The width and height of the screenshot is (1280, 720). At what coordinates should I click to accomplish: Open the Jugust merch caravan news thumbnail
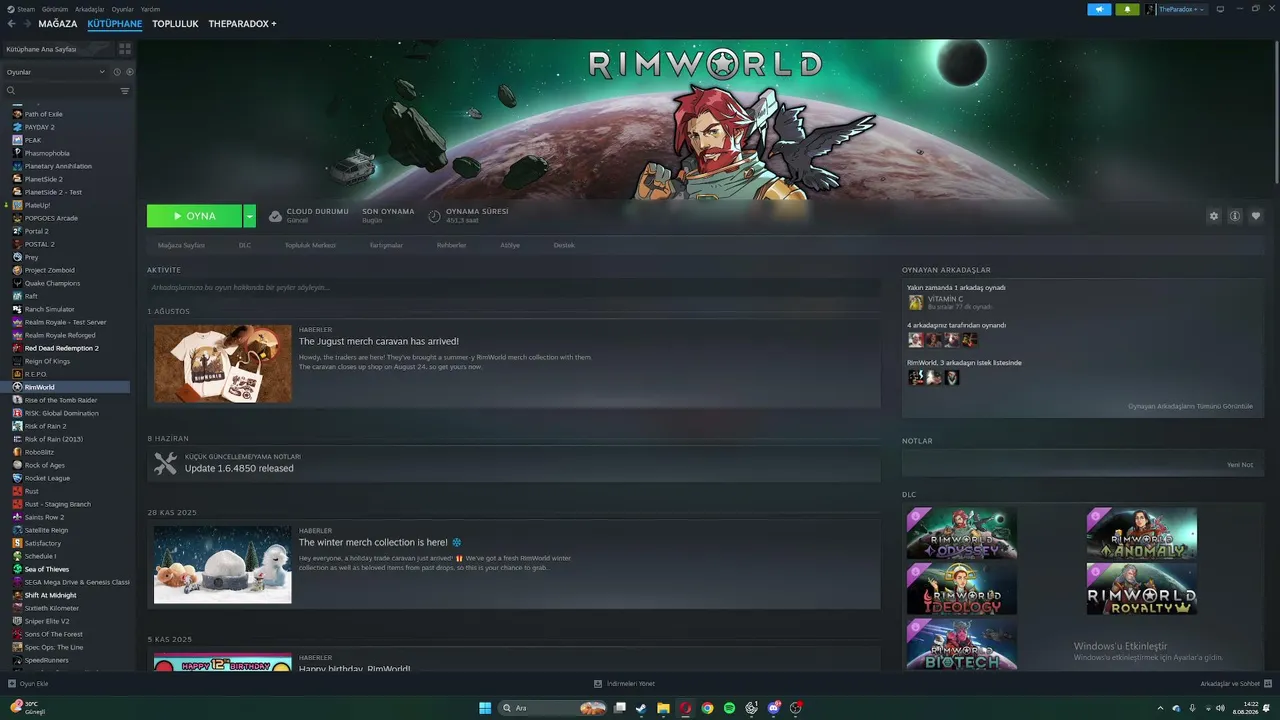click(x=223, y=364)
